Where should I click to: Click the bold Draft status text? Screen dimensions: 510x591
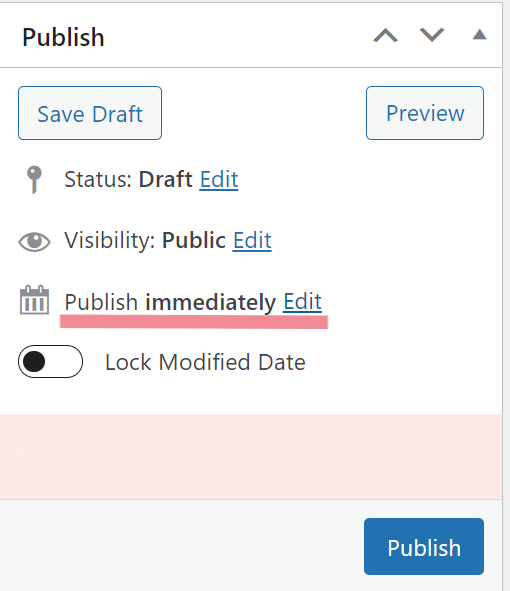pos(165,179)
